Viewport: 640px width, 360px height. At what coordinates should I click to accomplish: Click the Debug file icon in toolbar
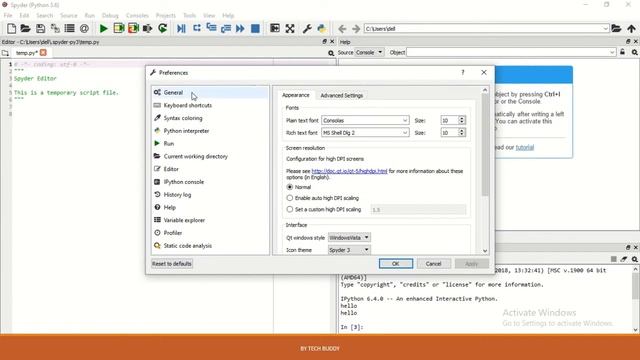coord(181,28)
